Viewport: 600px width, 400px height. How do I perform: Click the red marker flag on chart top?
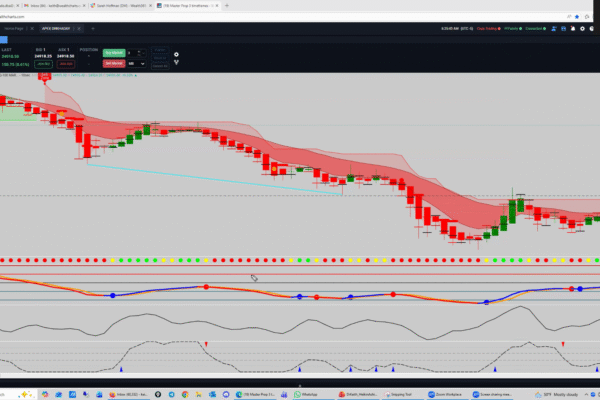pos(45,76)
